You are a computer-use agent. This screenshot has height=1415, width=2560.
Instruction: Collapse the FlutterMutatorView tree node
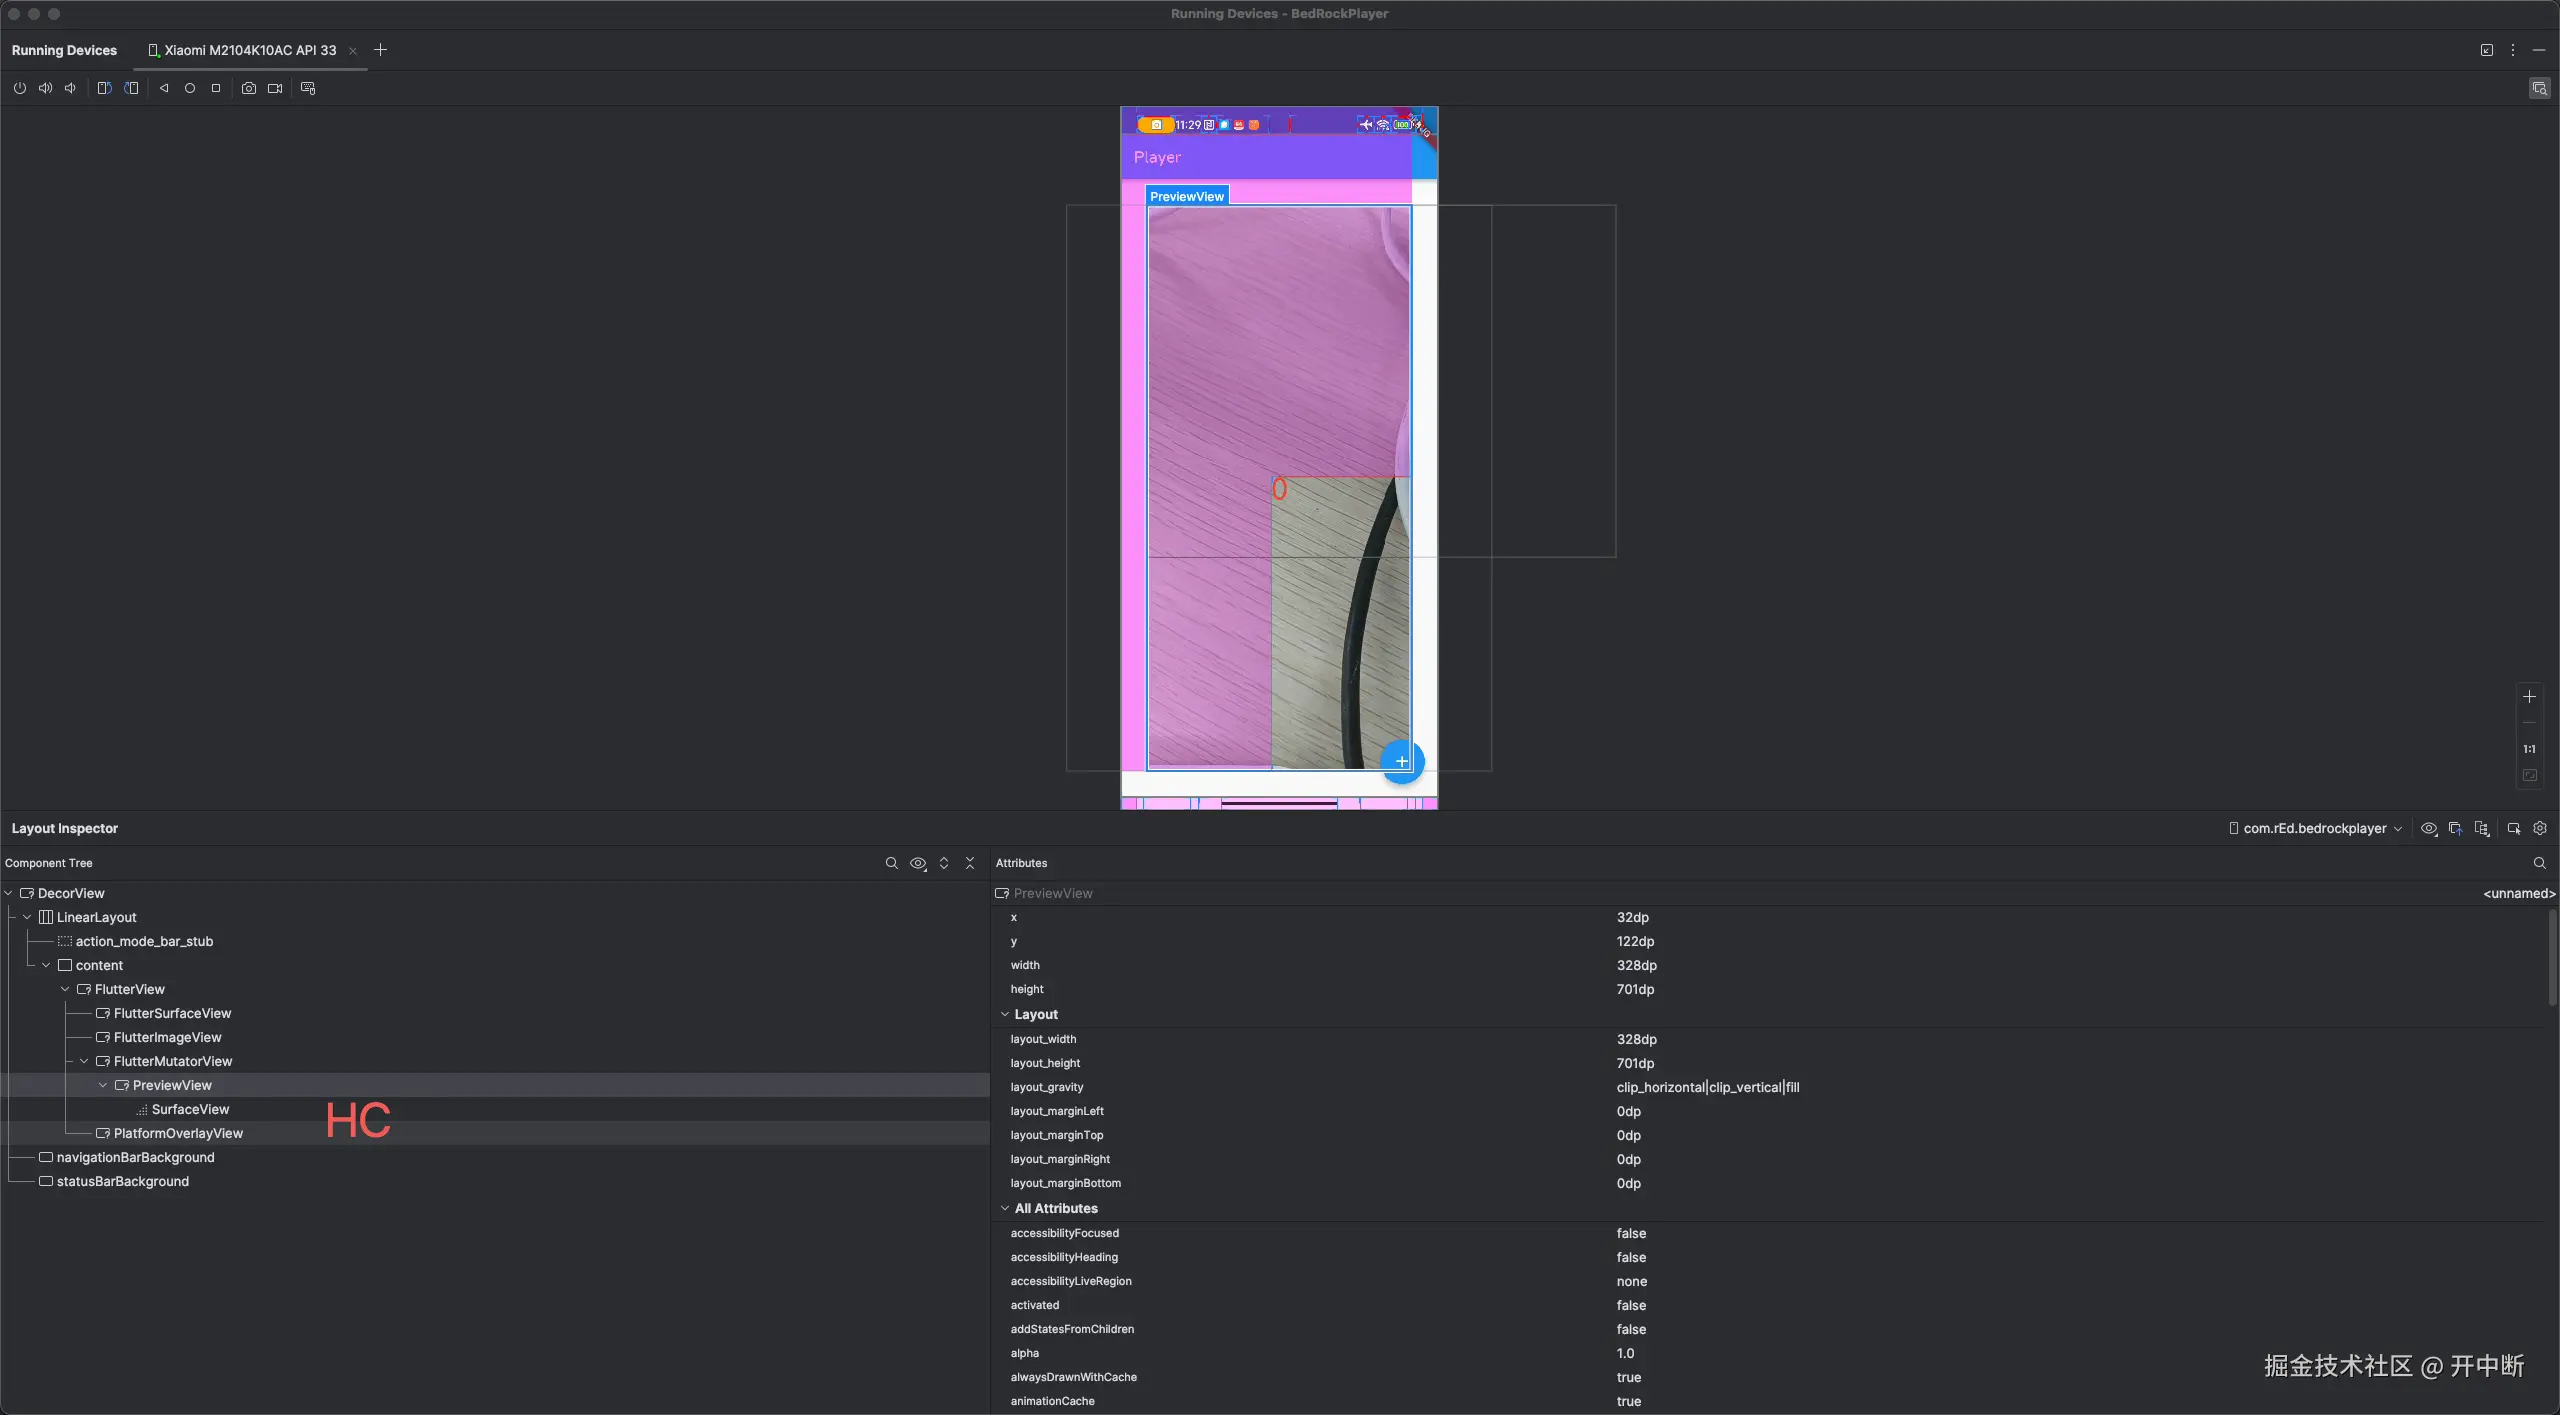pos(85,1061)
